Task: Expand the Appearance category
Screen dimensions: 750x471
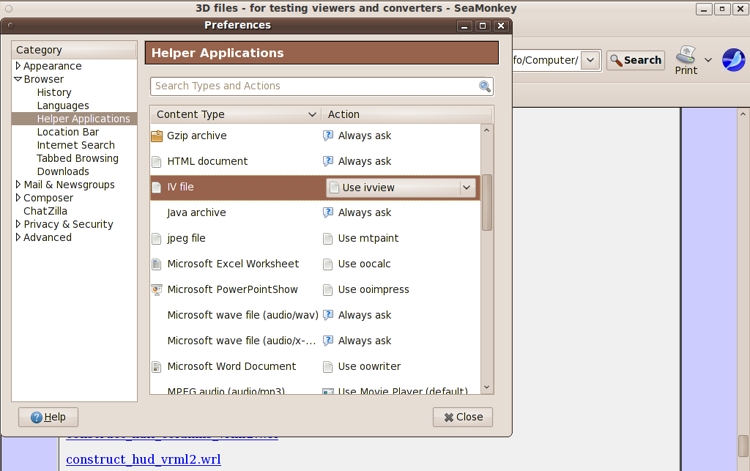Action: (x=18, y=66)
